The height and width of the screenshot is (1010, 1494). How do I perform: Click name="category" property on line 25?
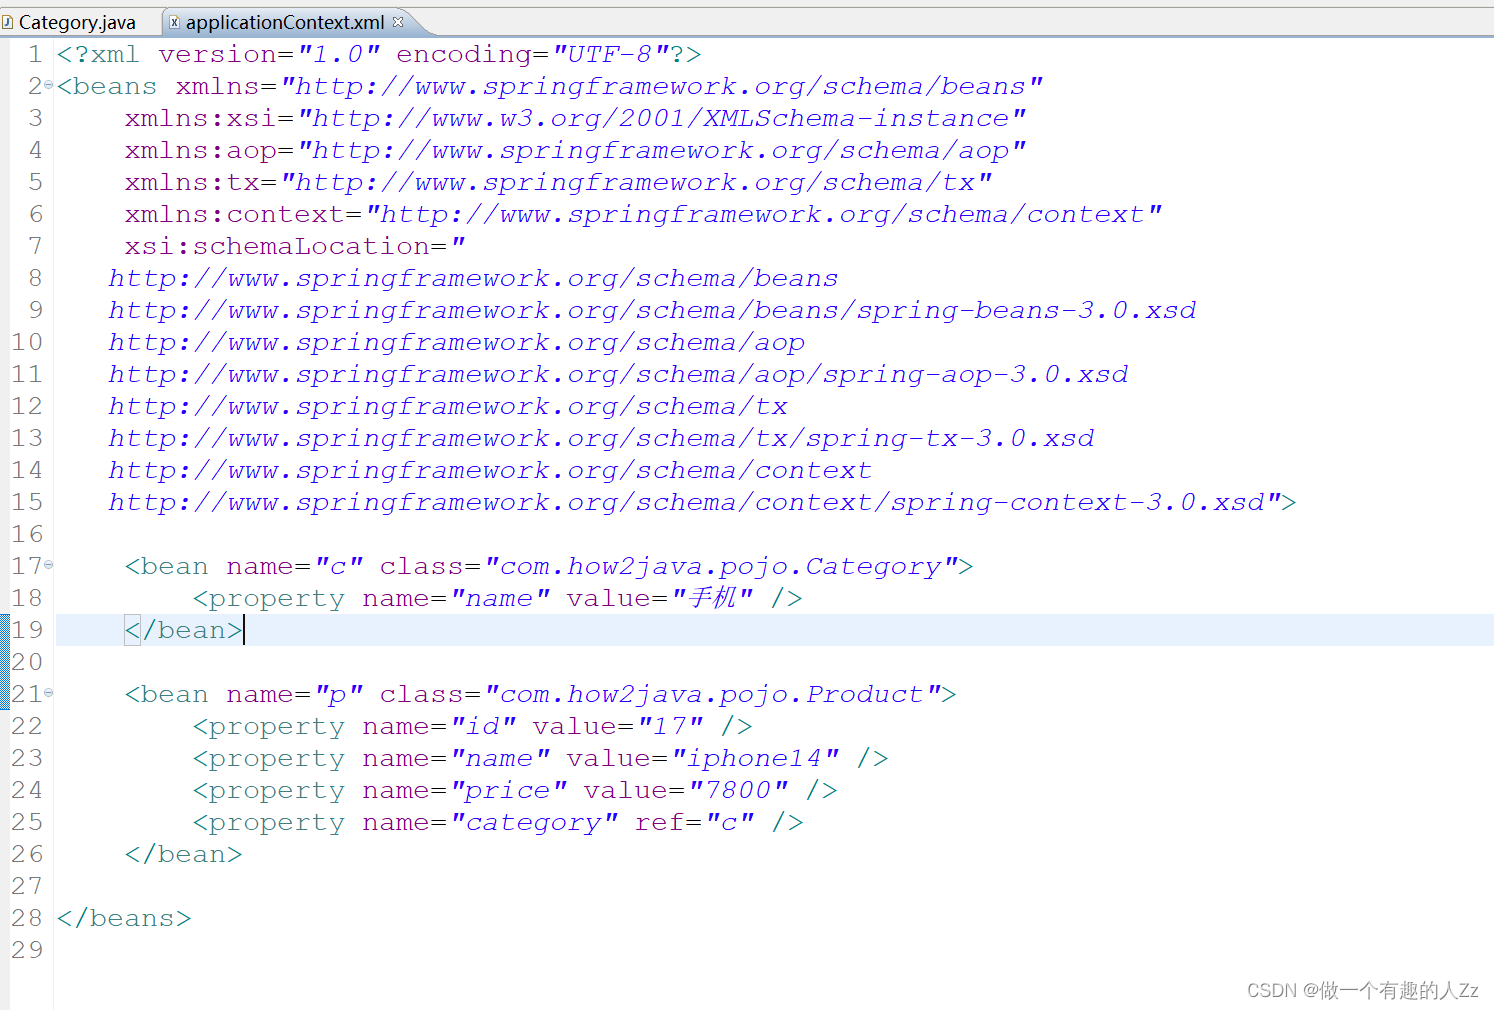click(490, 823)
